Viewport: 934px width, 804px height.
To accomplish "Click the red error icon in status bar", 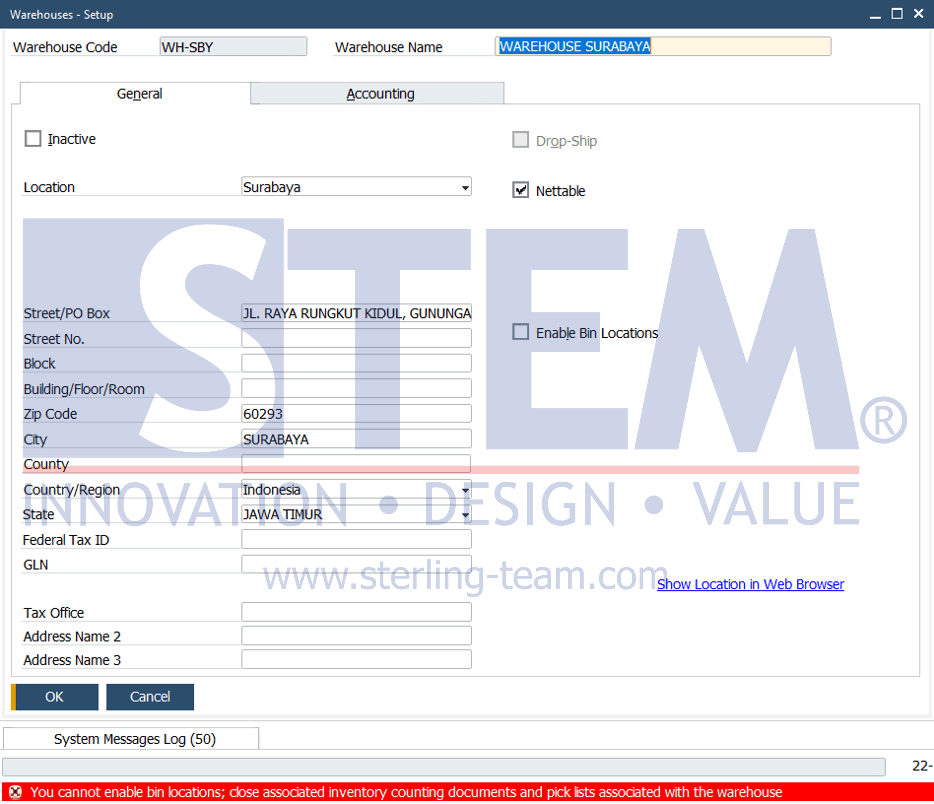I will [x=15, y=792].
